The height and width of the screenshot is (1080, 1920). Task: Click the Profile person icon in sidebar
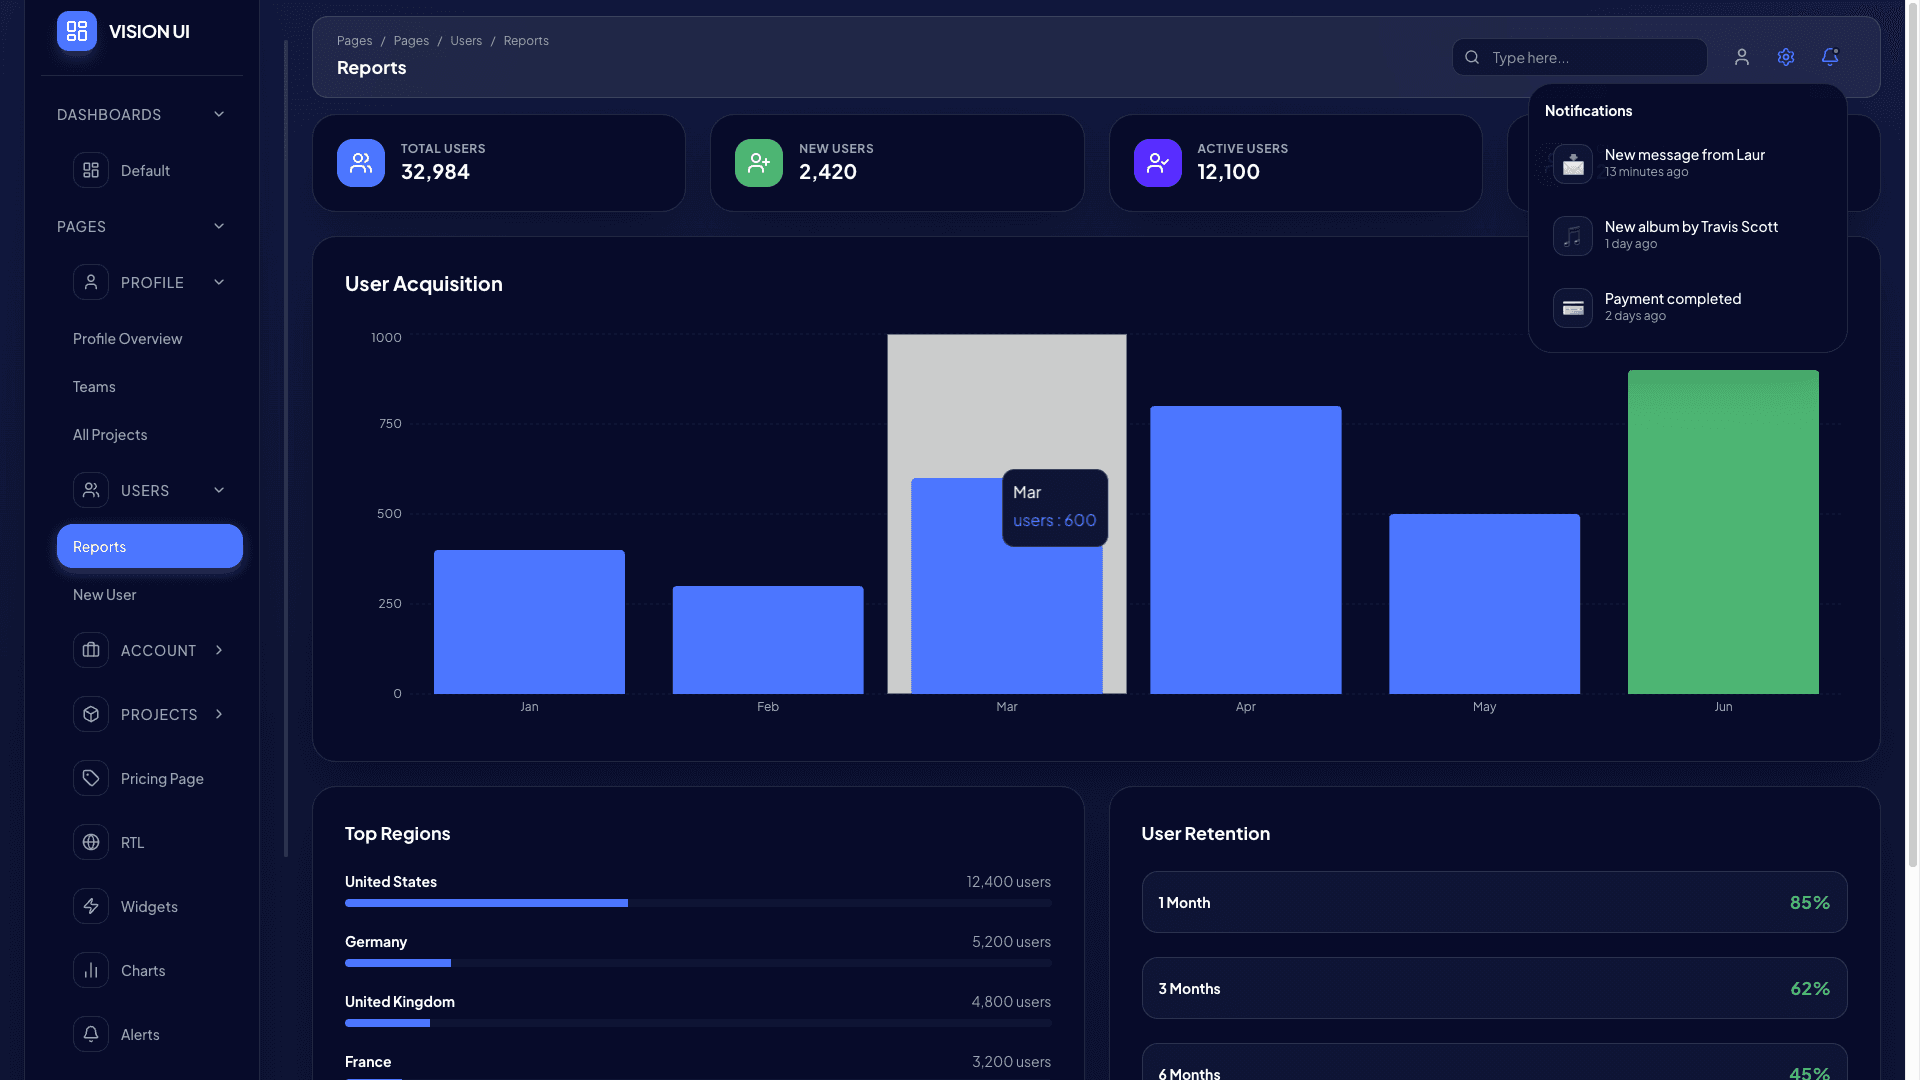click(91, 282)
